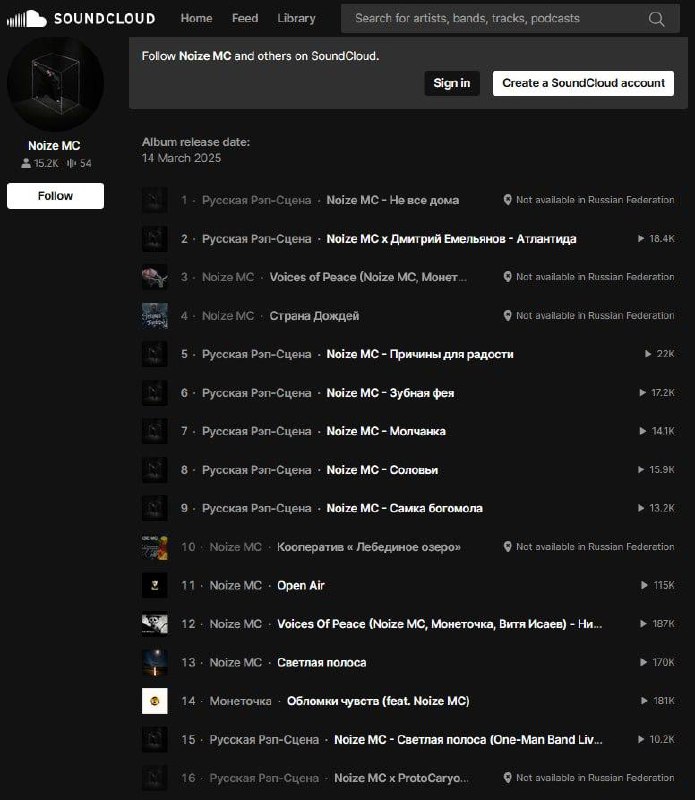Location pin icon on track 16 row
The width and height of the screenshot is (695, 800).
tap(507, 778)
